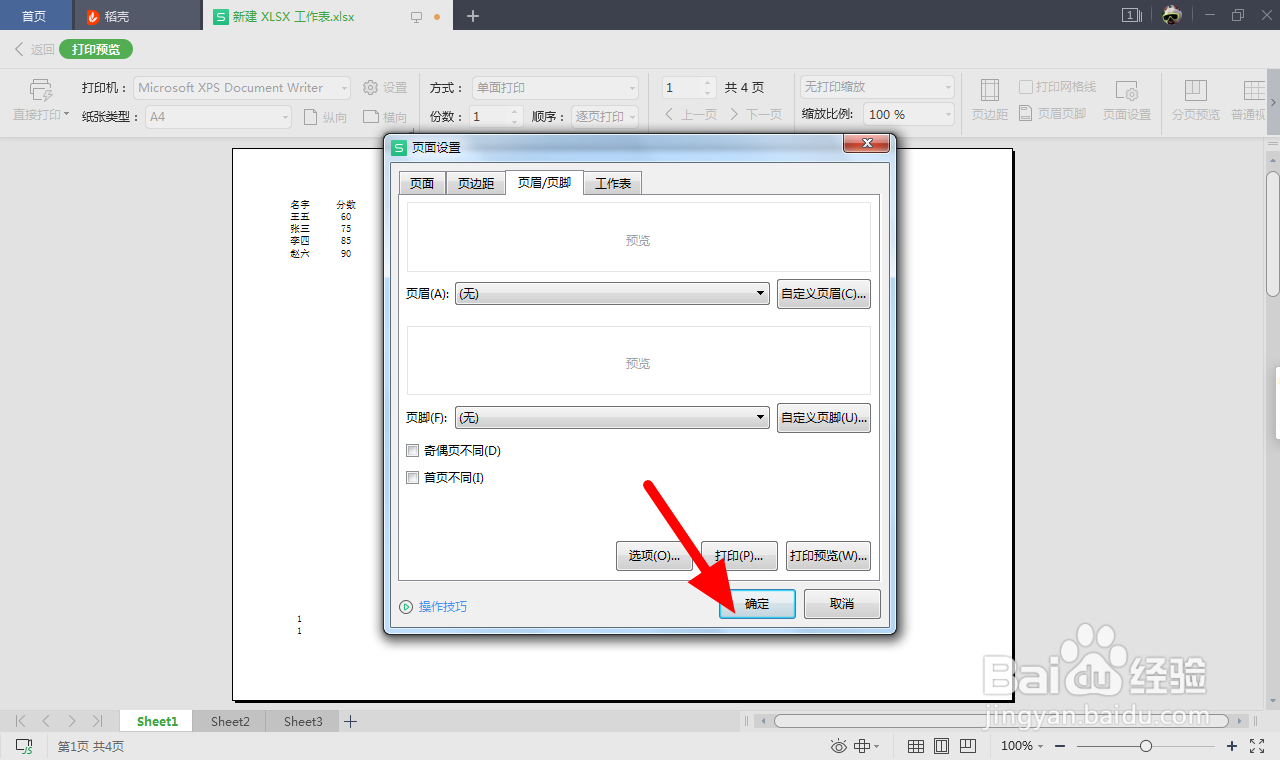
Task: Click the 返回 back arrow
Action: (x=20, y=49)
